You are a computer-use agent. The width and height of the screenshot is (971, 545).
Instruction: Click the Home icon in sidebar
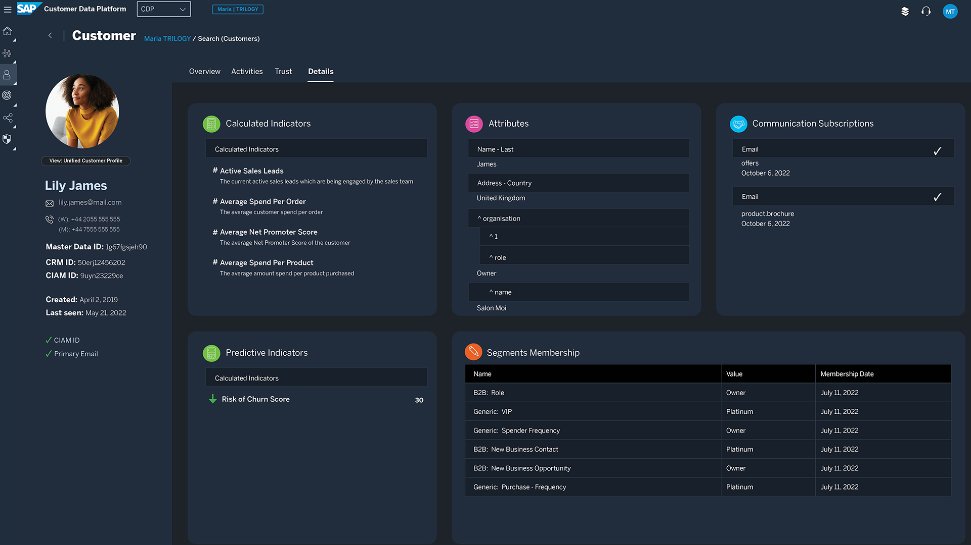coord(8,31)
